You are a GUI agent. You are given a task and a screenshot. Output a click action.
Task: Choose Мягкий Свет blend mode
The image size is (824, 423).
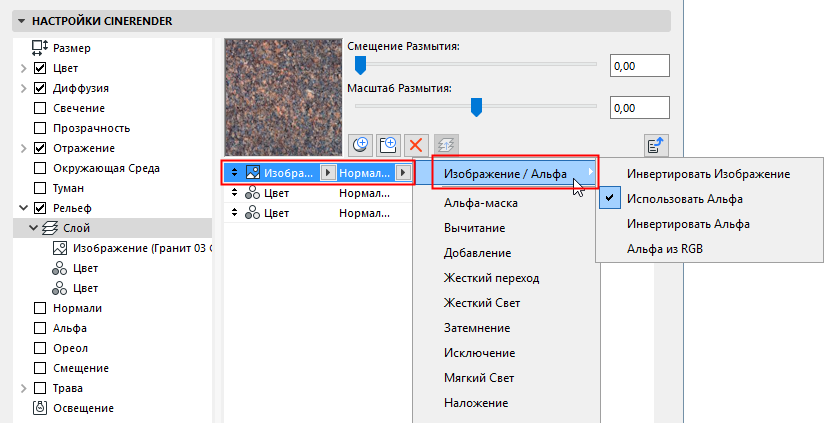click(479, 378)
